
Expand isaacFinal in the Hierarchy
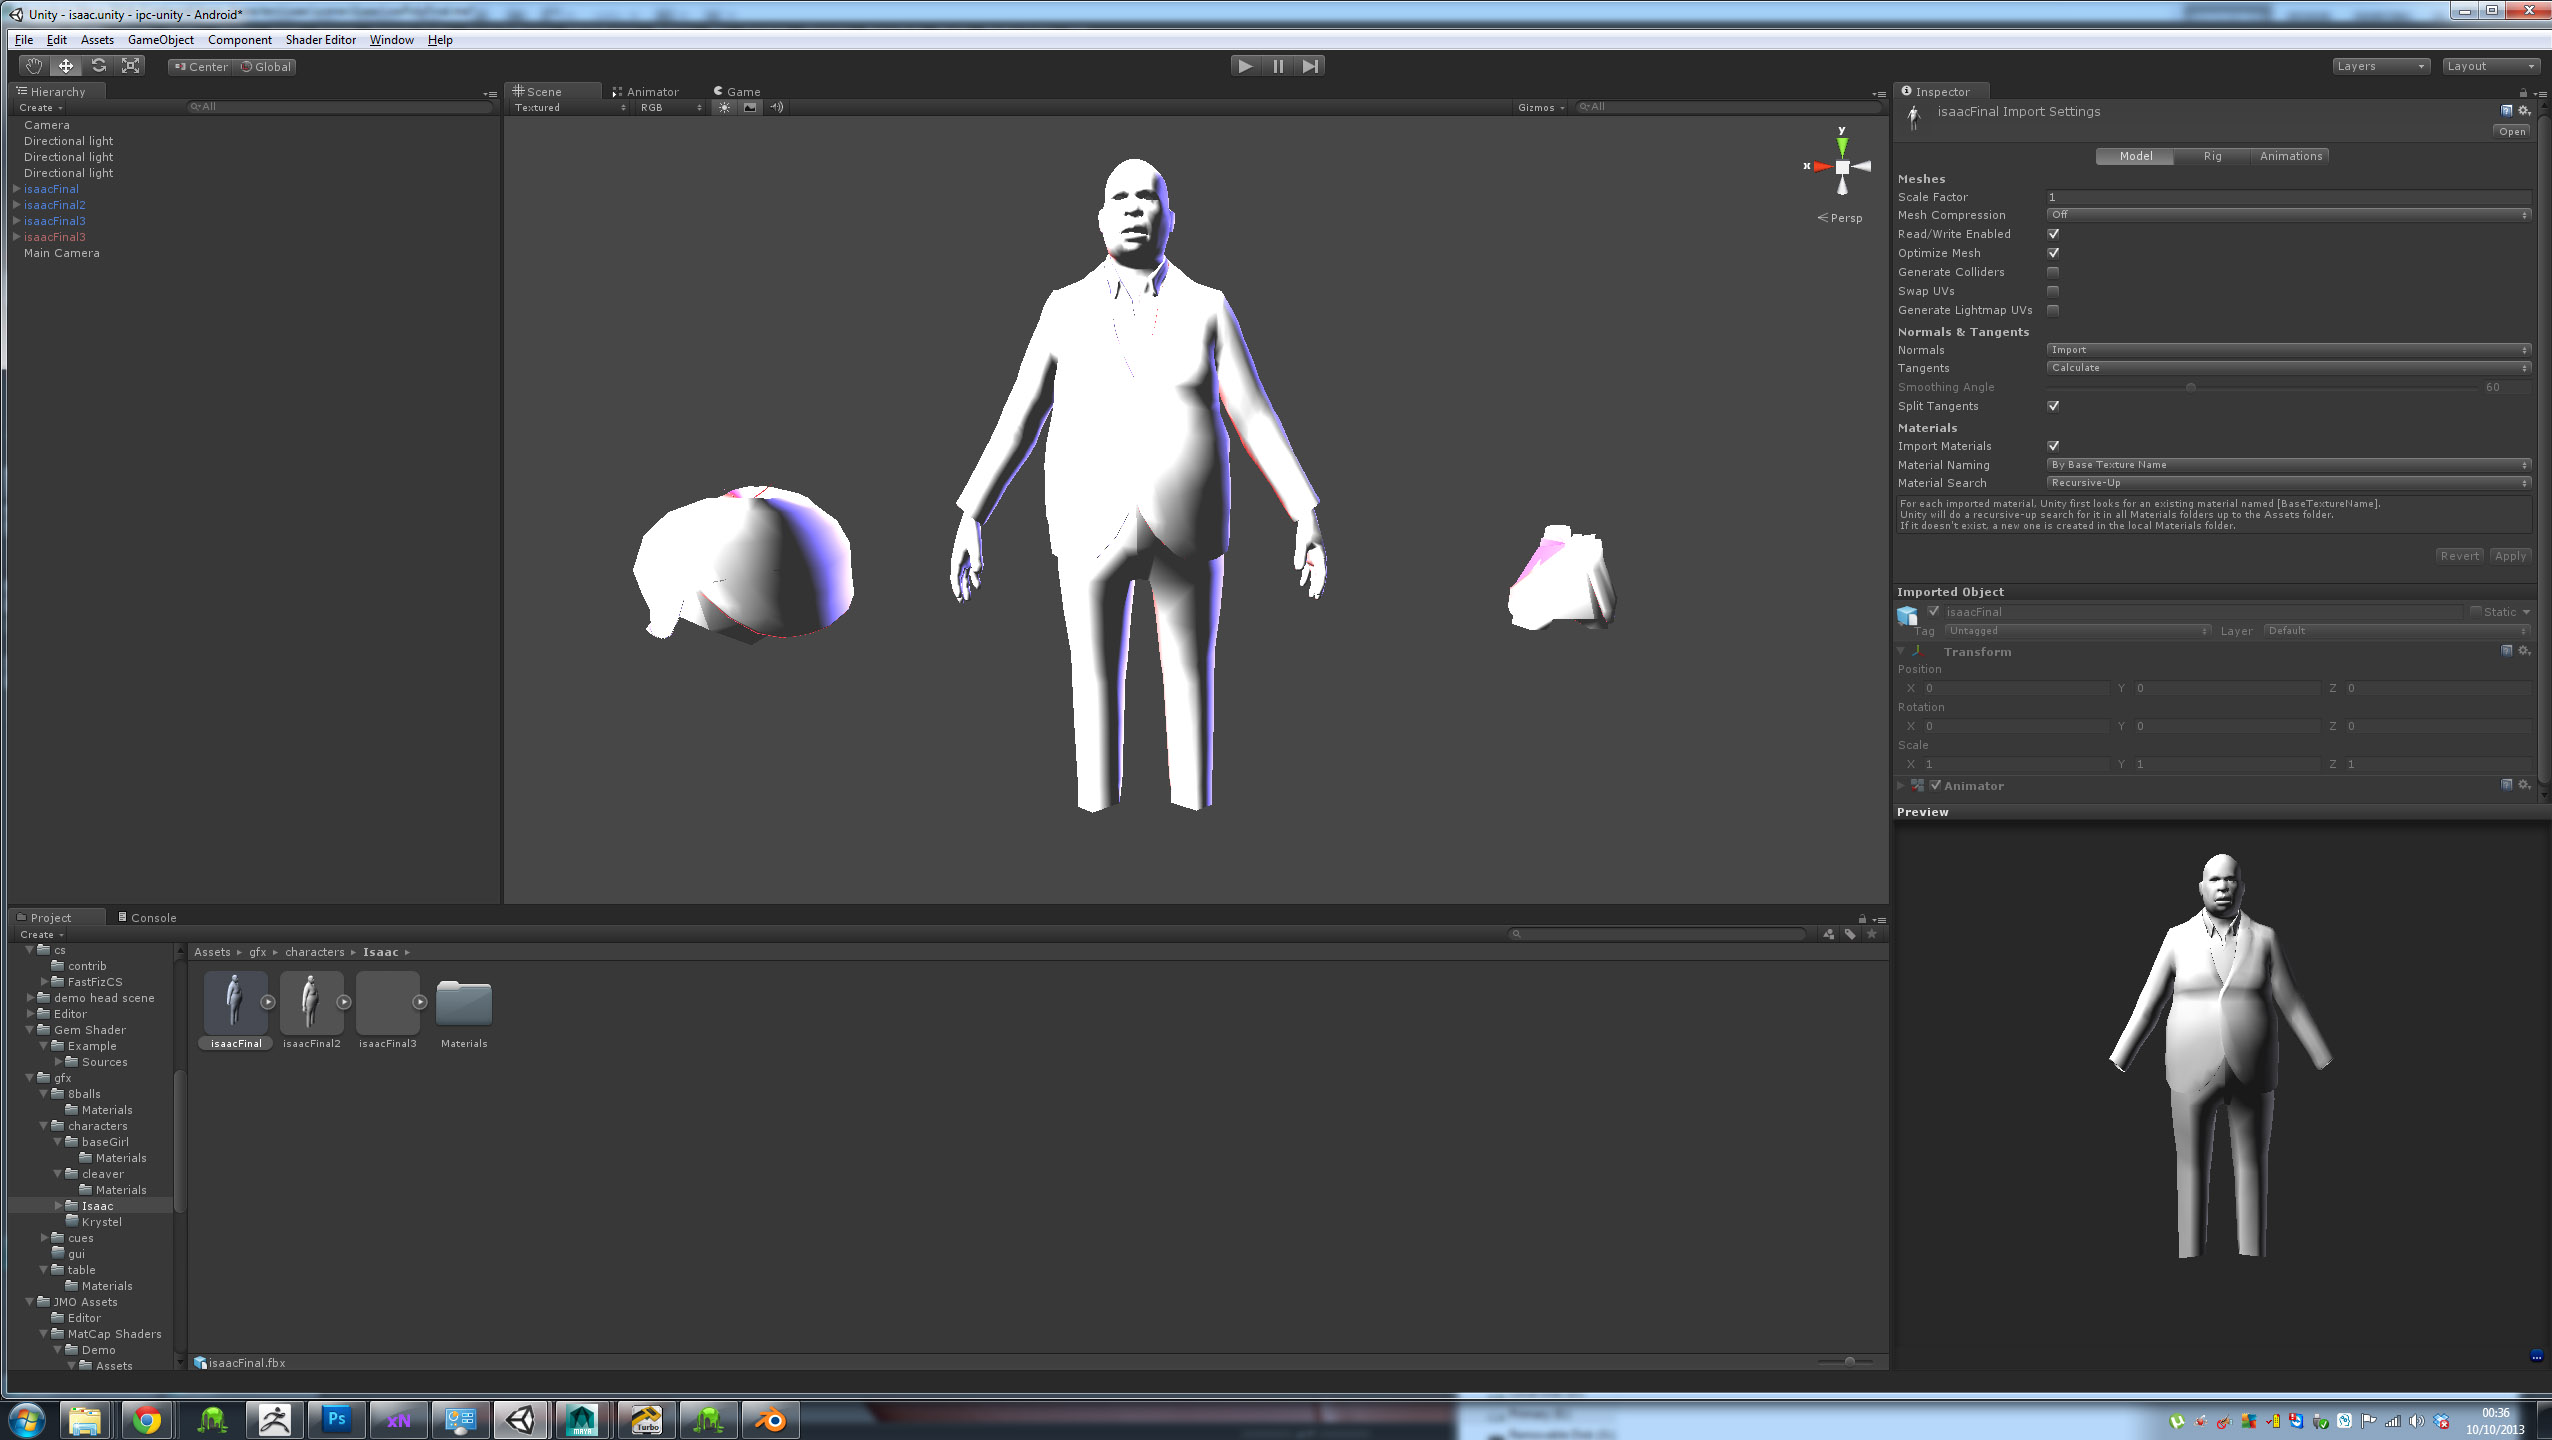[15, 188]
